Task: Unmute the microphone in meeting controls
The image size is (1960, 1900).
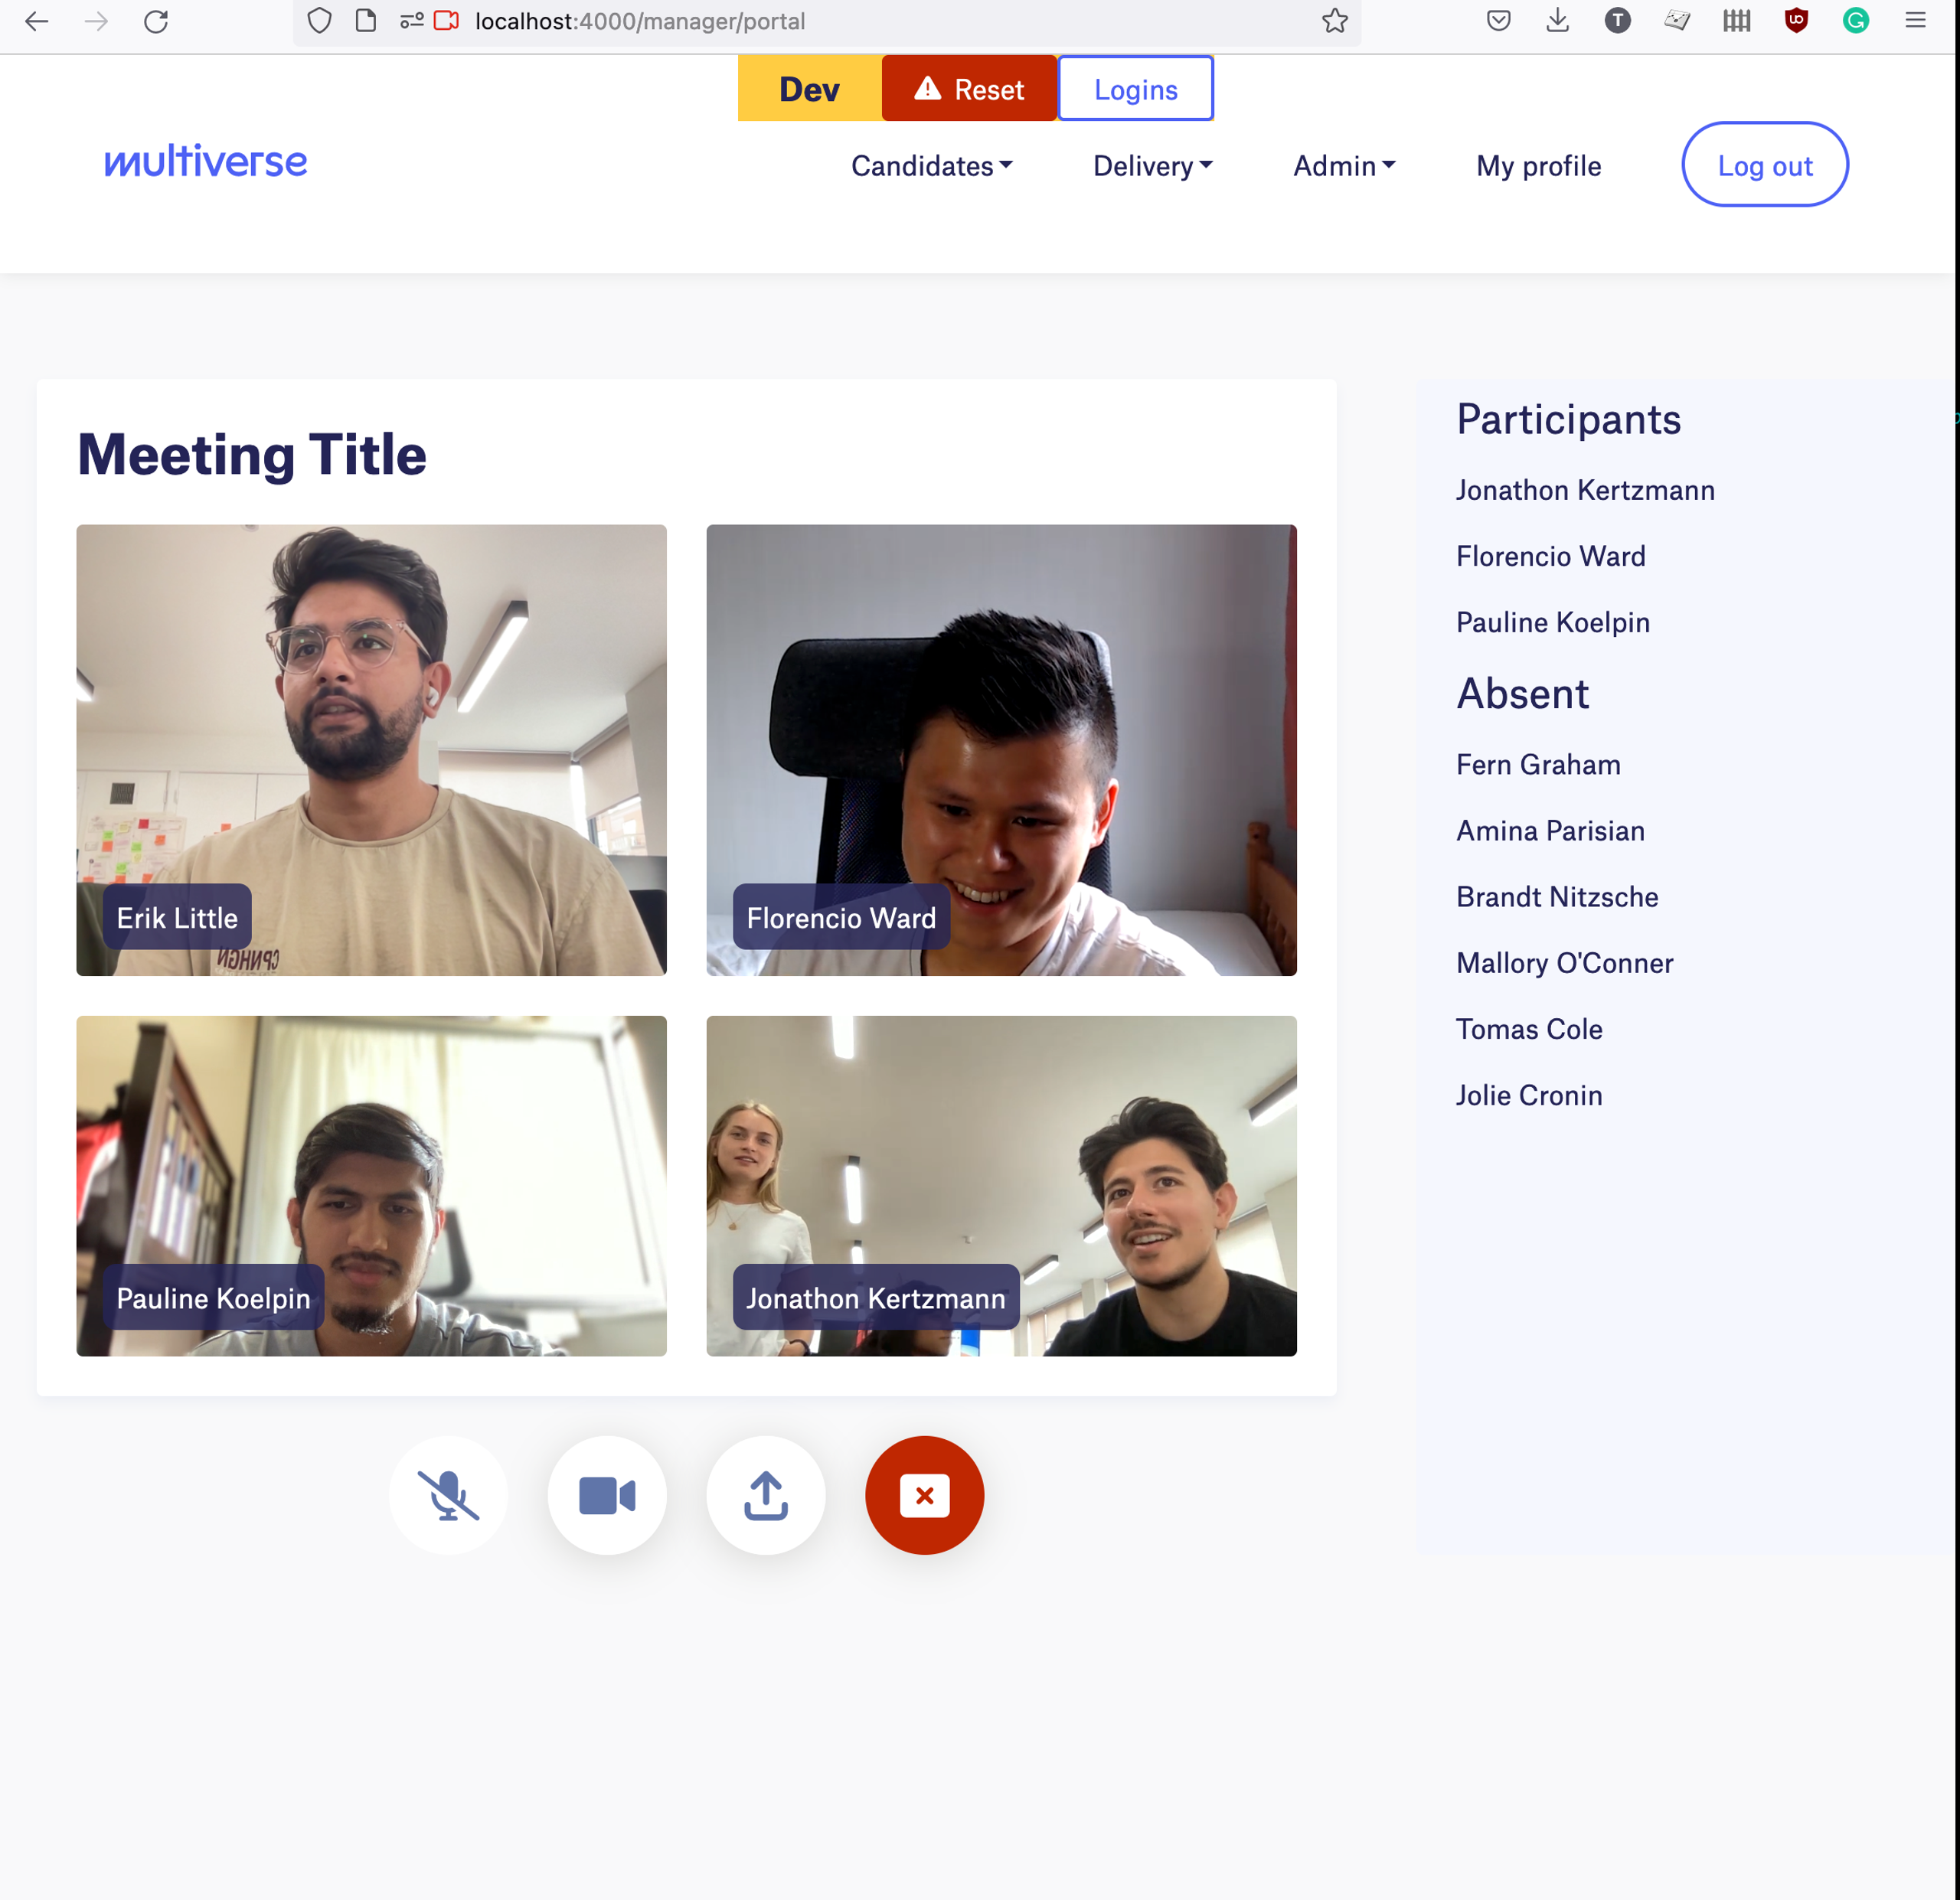Action: 448,1495
